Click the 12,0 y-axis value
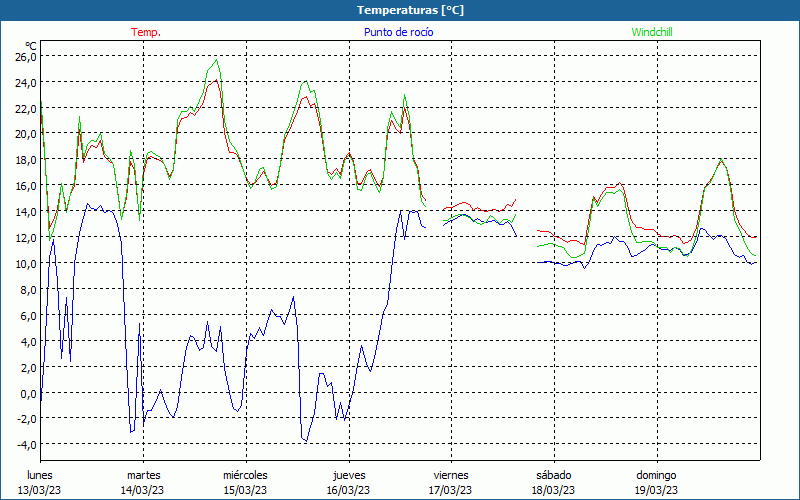 (26, 238)
